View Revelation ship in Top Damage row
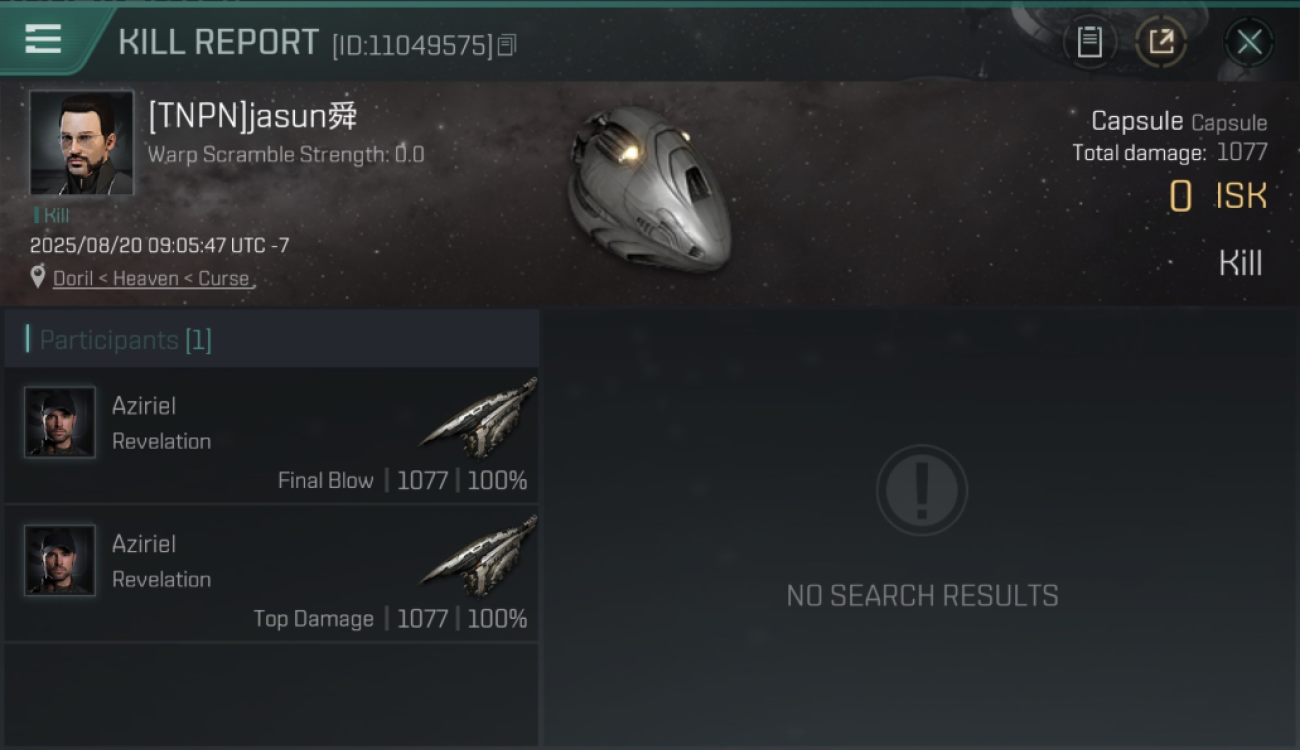Screen dimensions: 1300x750 pyautogui.click(x=479, y=554)
